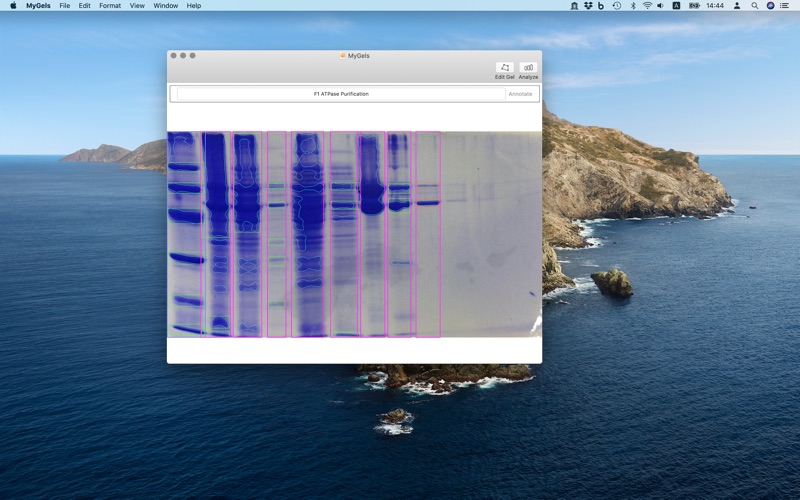Click the Analyze toolbar icon

(x=528, y=68)
